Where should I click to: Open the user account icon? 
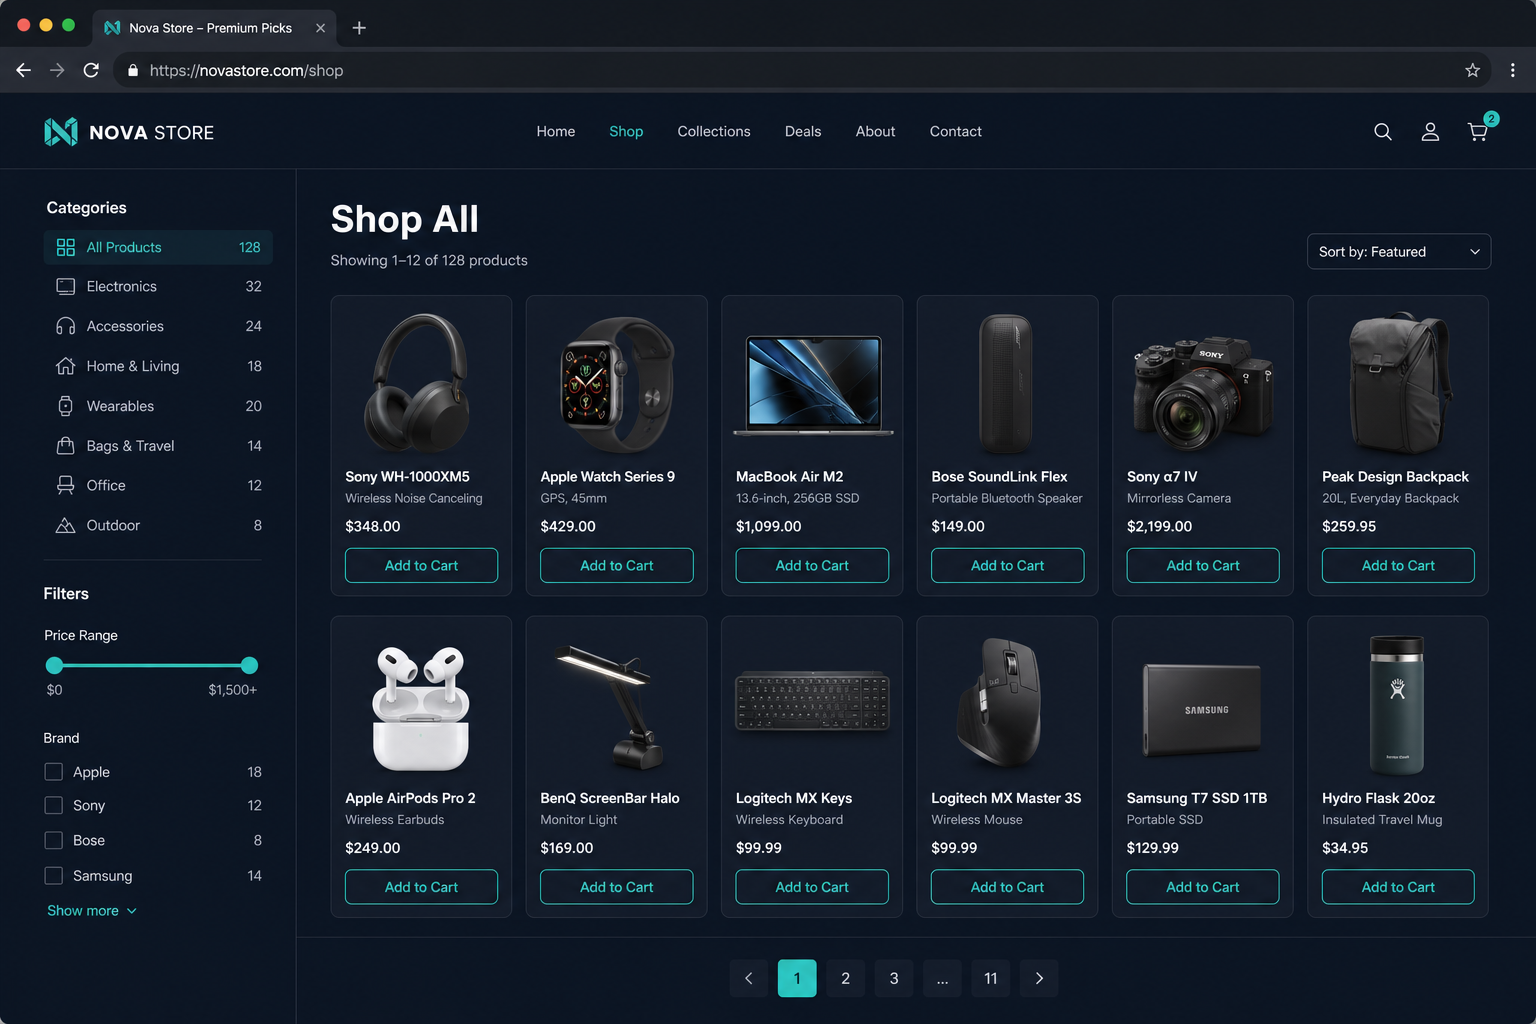pos(1430,132)
